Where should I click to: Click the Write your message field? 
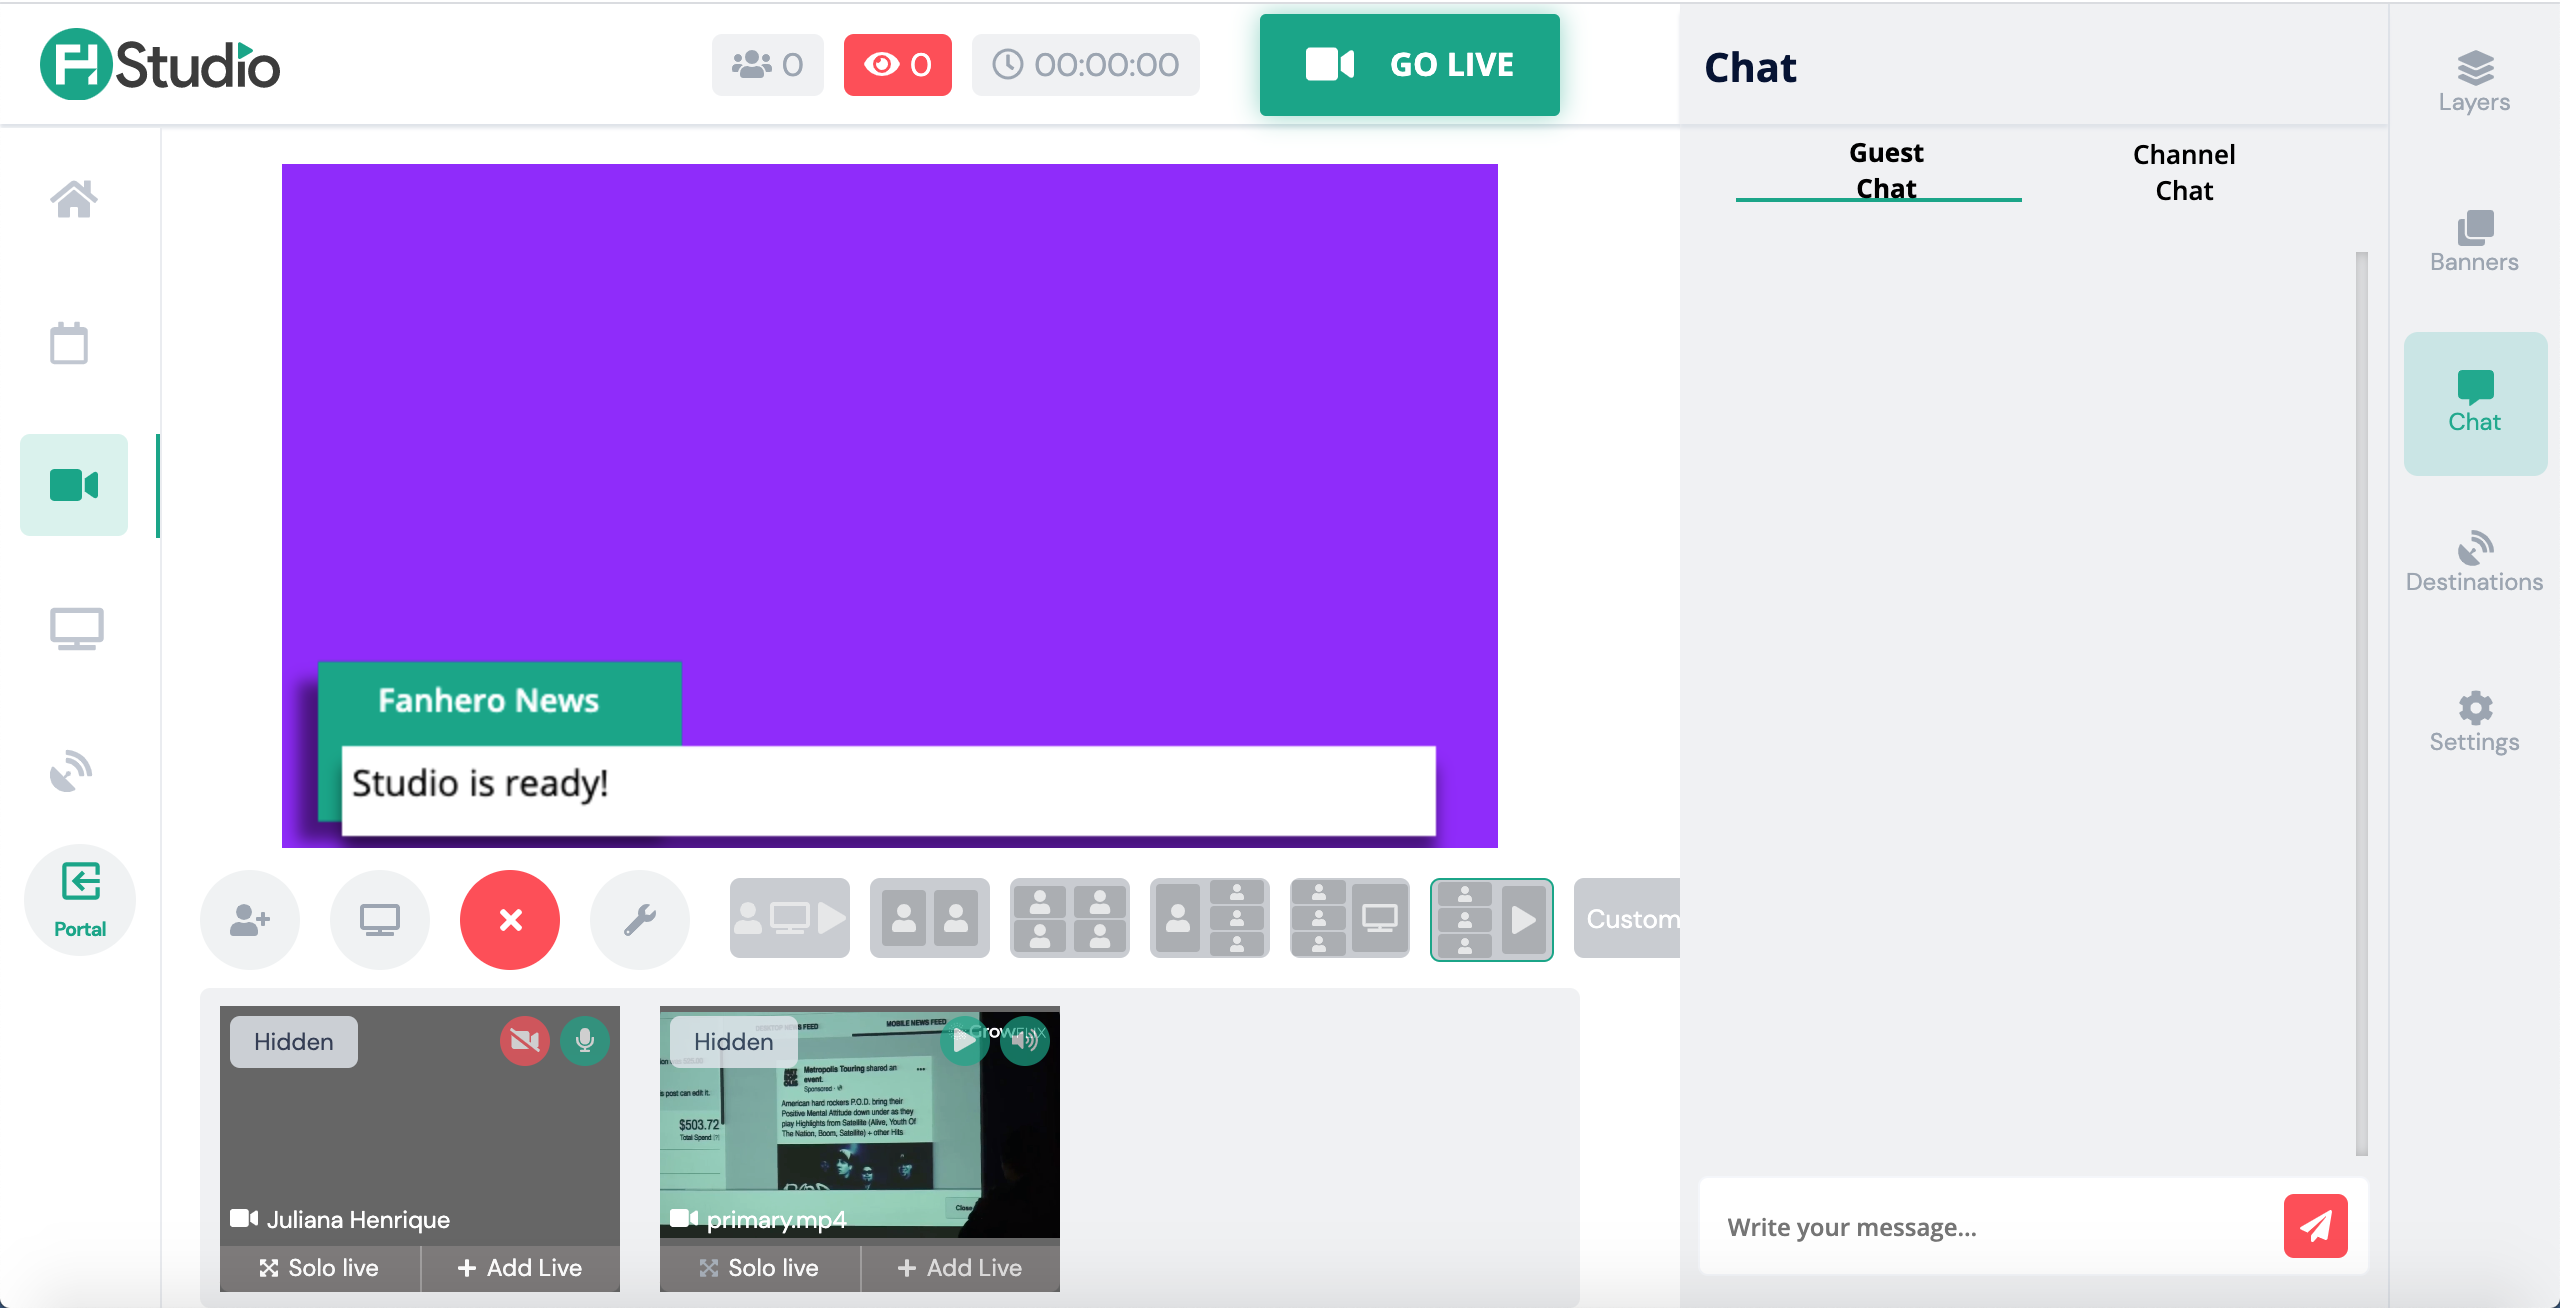pos(1990,1227)
